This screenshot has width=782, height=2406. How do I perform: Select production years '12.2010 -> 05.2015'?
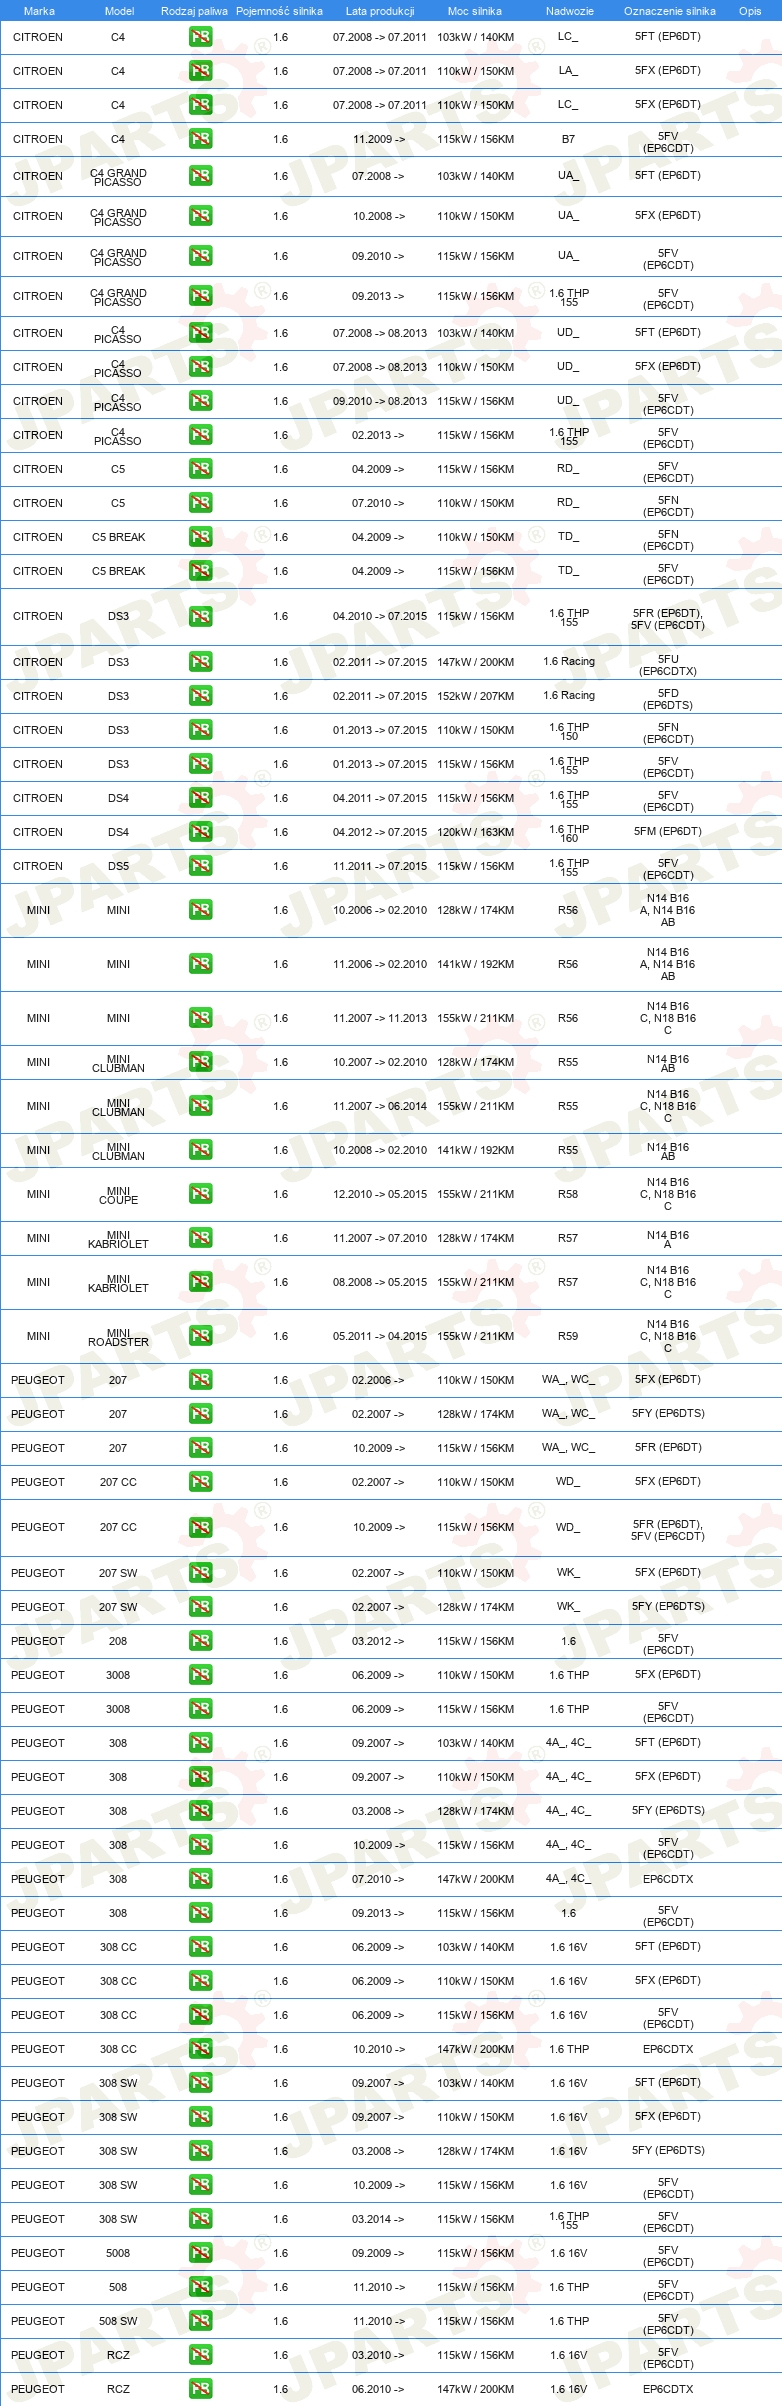click(380, 1194)
